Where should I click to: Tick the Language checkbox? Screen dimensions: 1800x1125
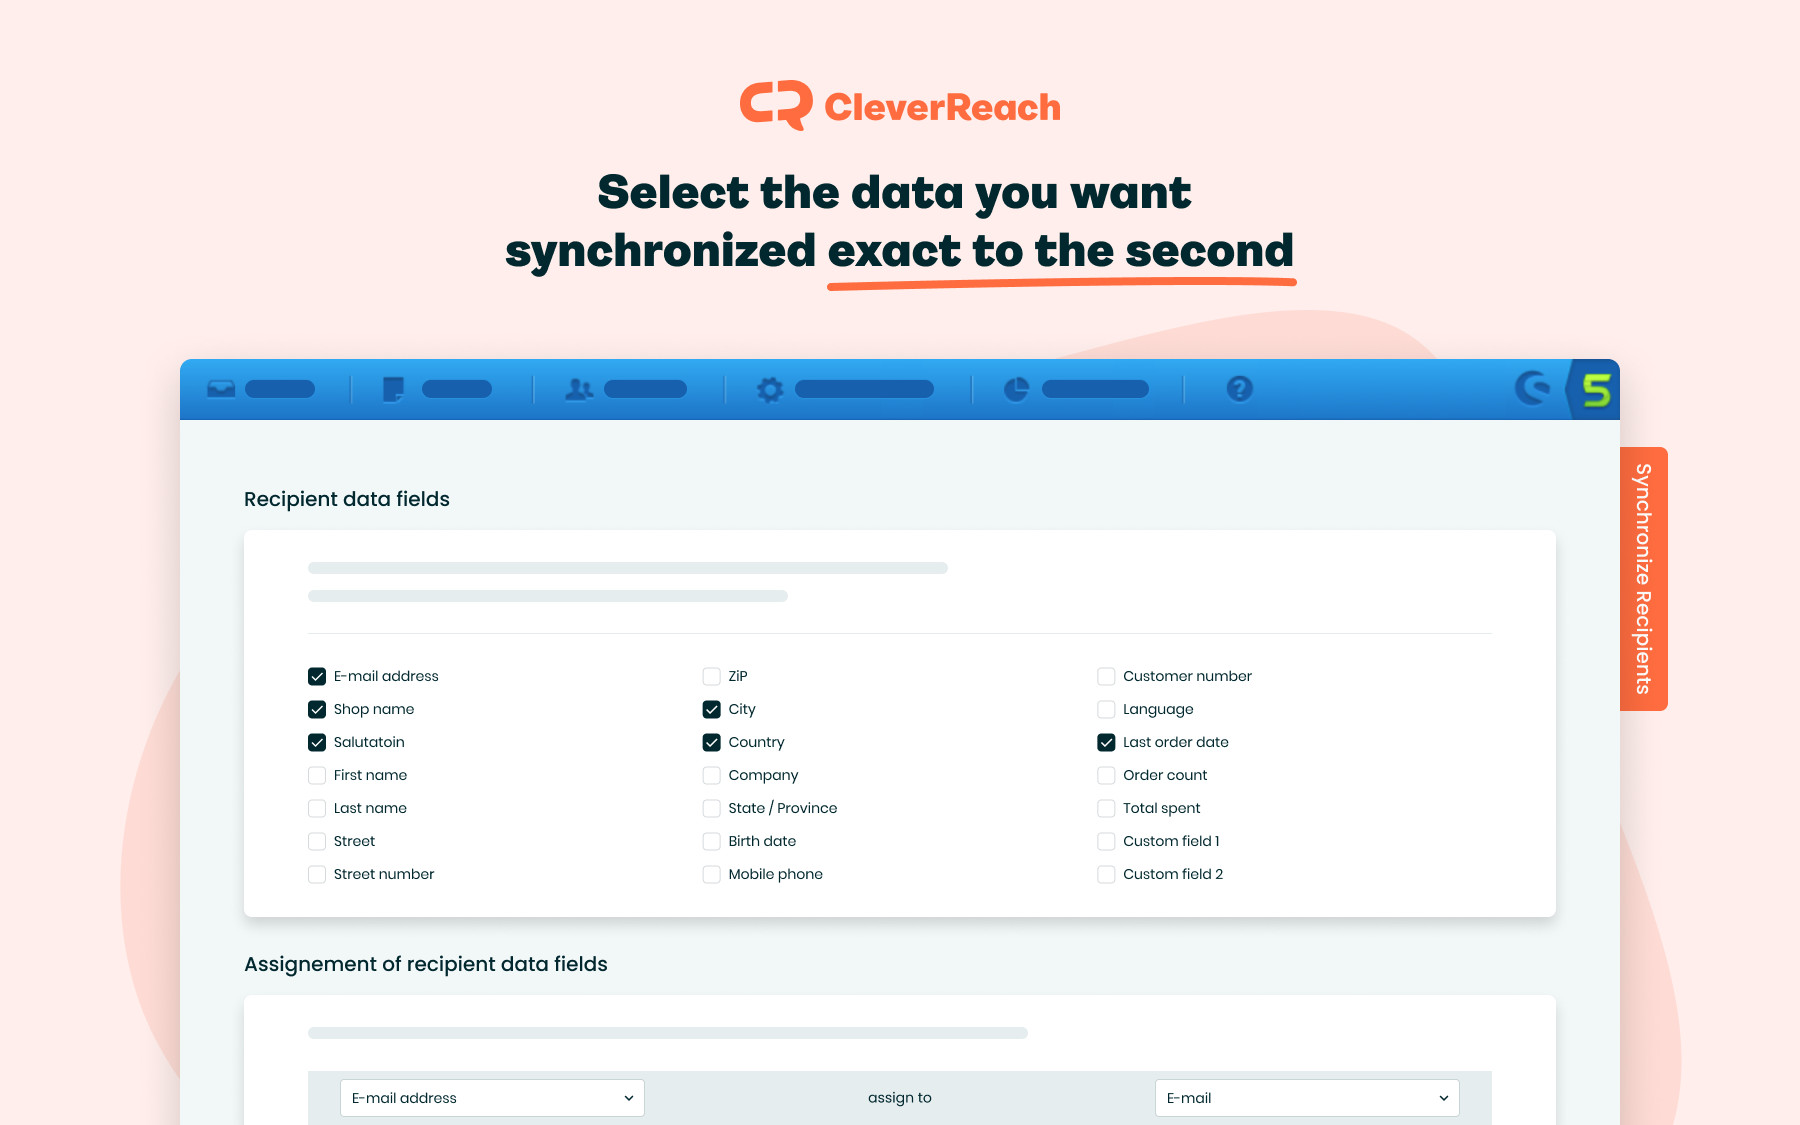(1106, 709)
